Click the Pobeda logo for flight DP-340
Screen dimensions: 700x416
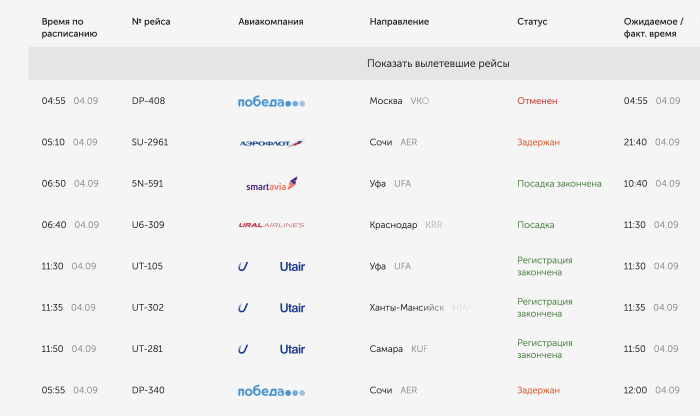pos(271,391)
